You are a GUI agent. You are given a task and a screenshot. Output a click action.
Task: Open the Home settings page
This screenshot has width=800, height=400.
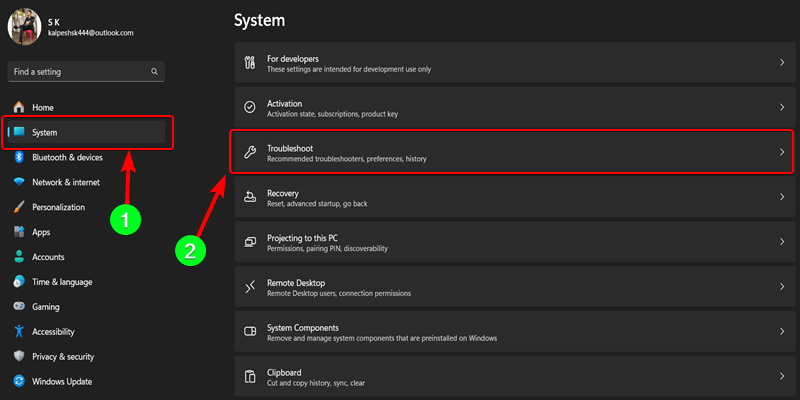coord(42,107)
